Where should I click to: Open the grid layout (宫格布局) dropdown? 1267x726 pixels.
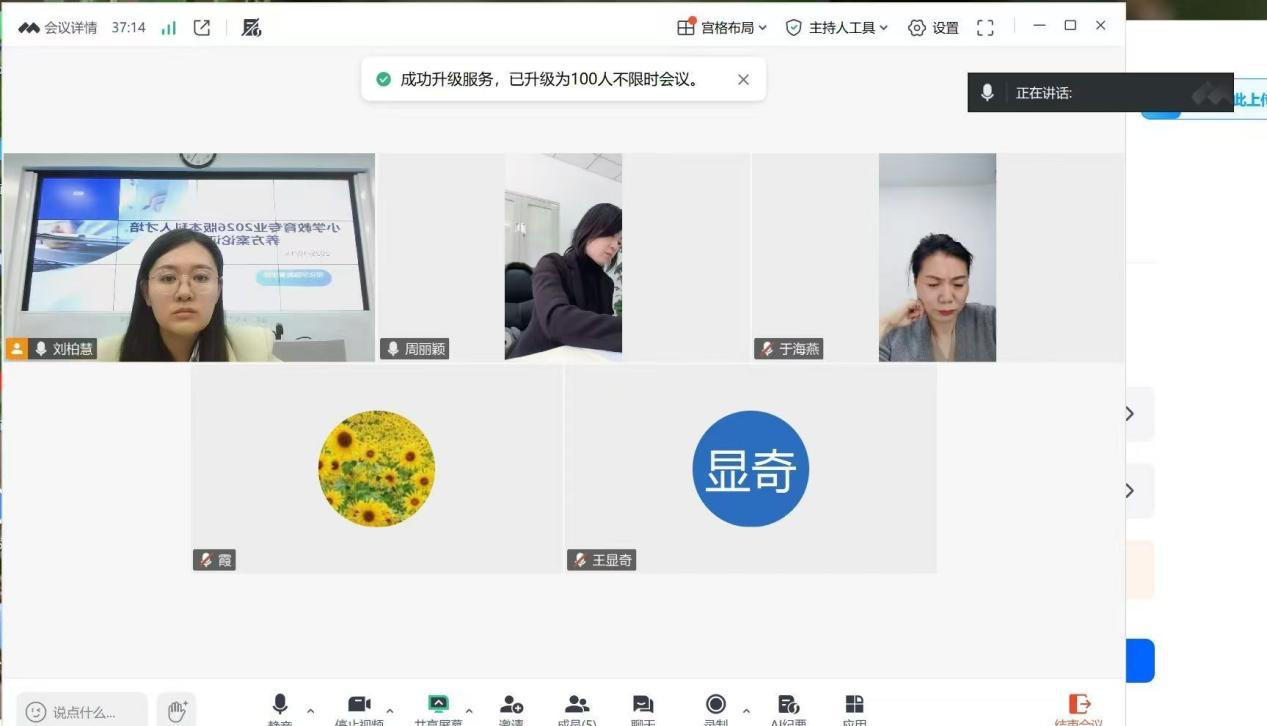click(x=722, y=28)
